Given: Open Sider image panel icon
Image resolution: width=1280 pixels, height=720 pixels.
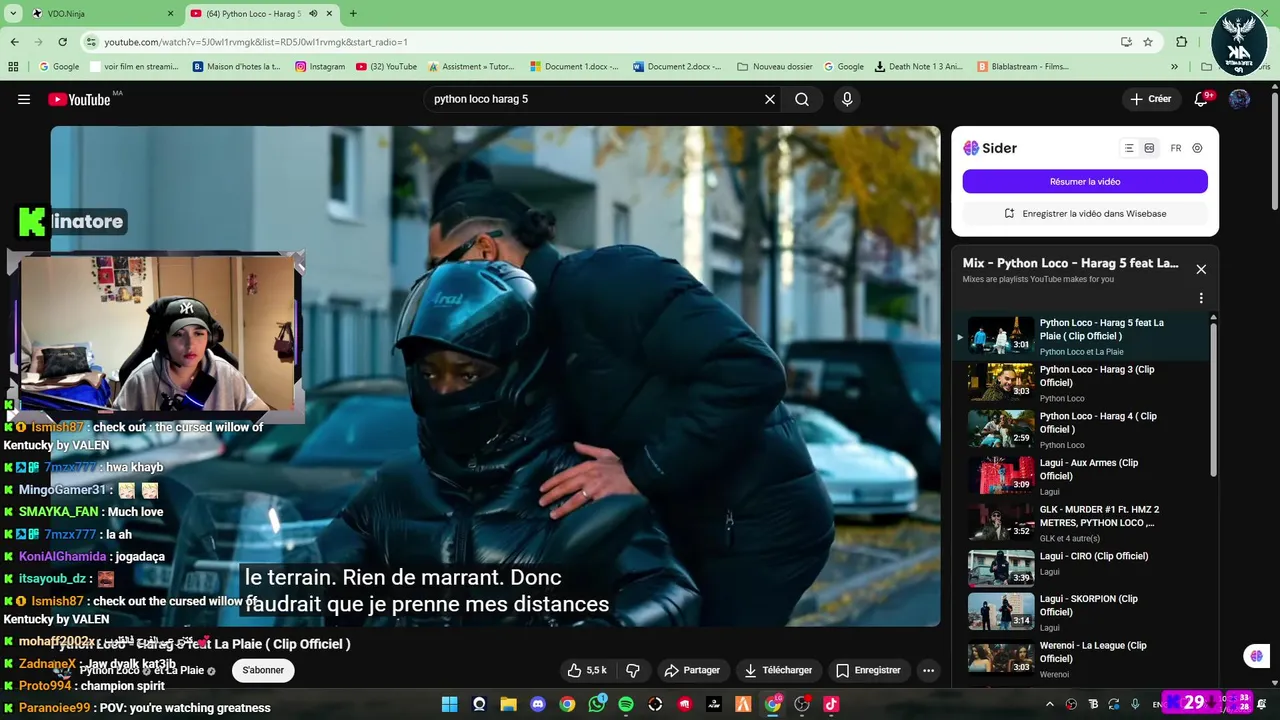Looking at the screenshot, I should coord(1149,148).
